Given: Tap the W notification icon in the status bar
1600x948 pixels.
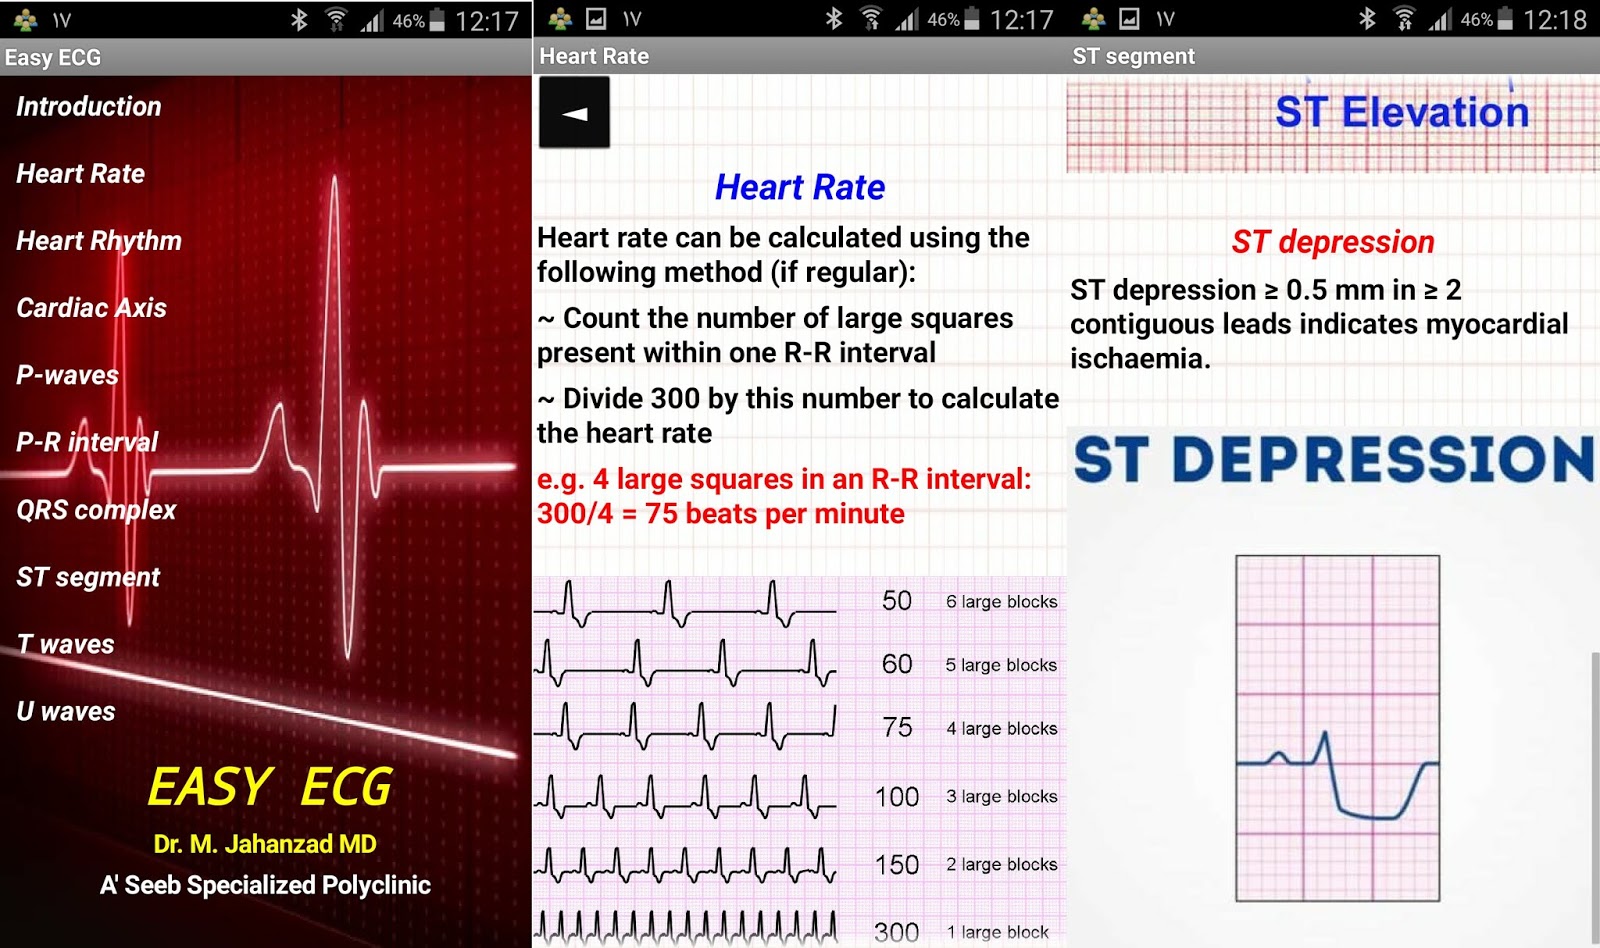Looking at the screenshot, I should point(1163,17).
